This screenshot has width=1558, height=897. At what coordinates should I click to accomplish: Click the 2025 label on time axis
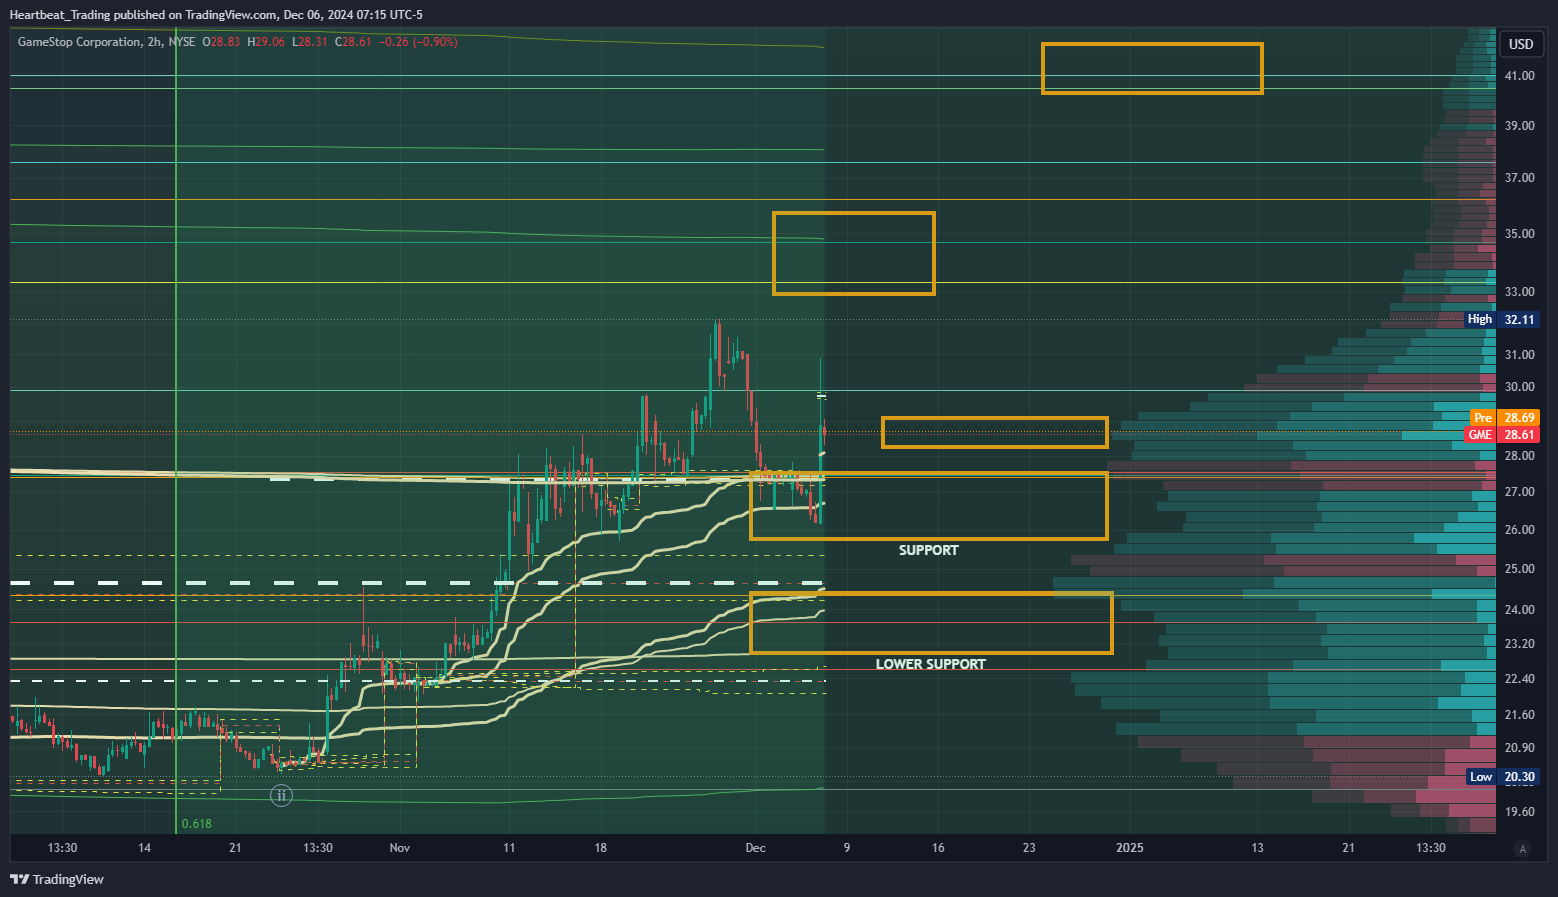[1130, 848]
